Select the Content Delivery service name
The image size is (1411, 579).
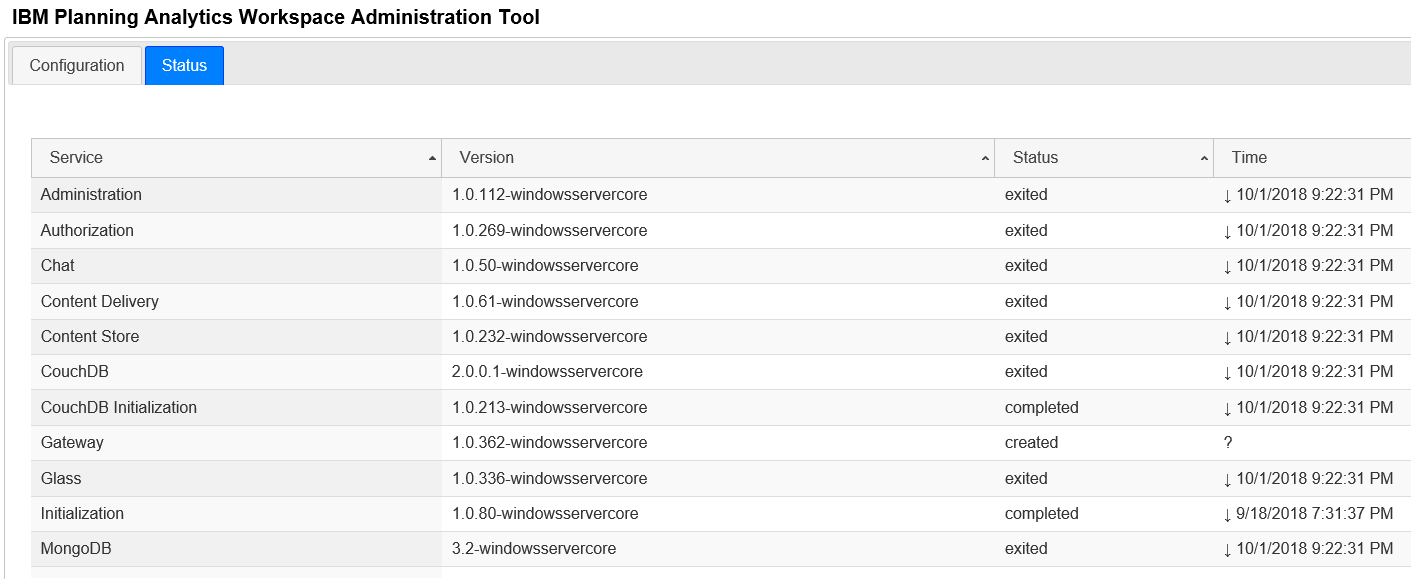100,302
